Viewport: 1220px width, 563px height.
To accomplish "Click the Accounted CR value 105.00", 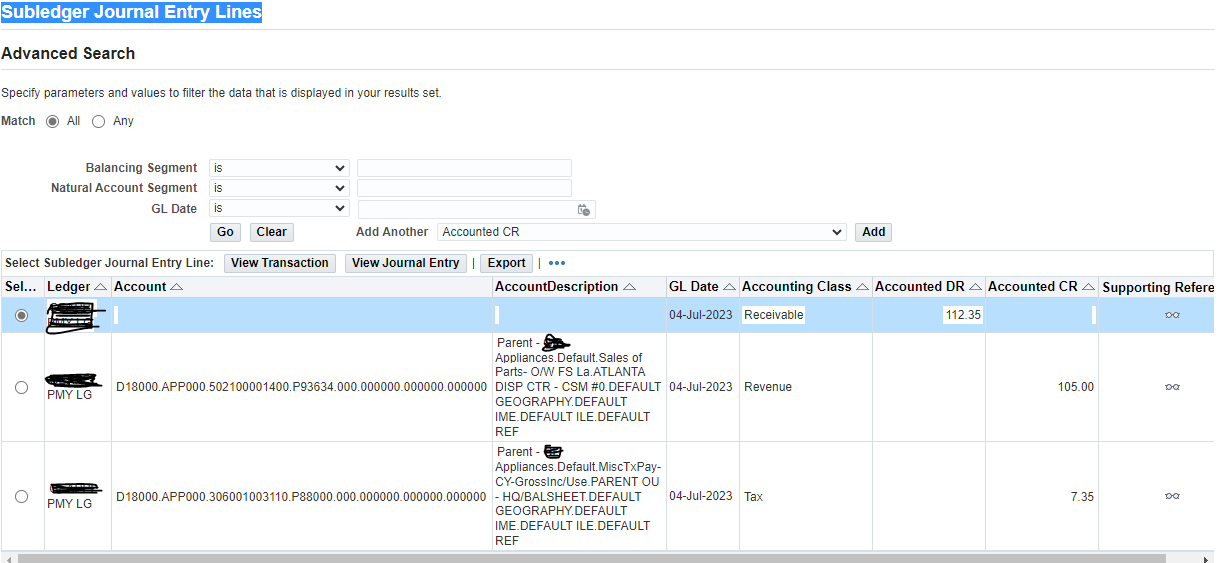I will click(x=1076, y=387).
